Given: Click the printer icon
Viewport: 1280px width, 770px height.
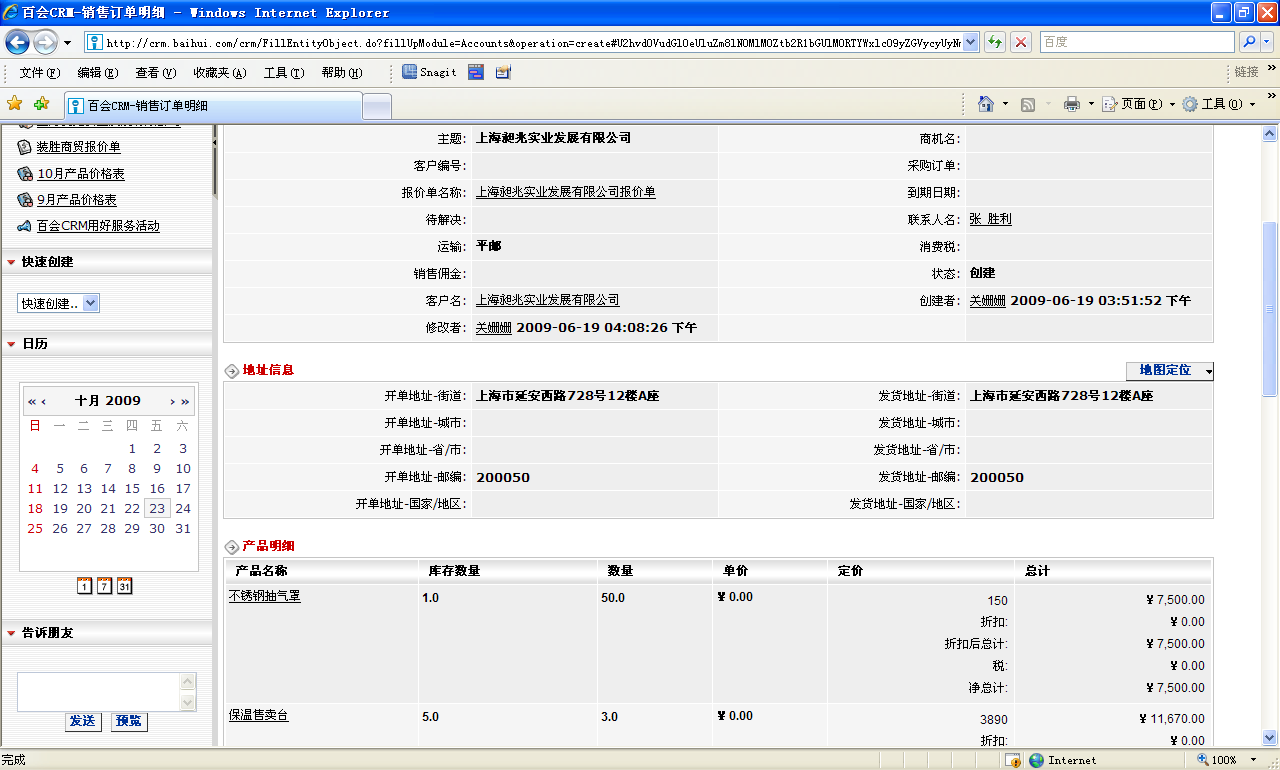Looking at the screenshot, I should 1072,104.
